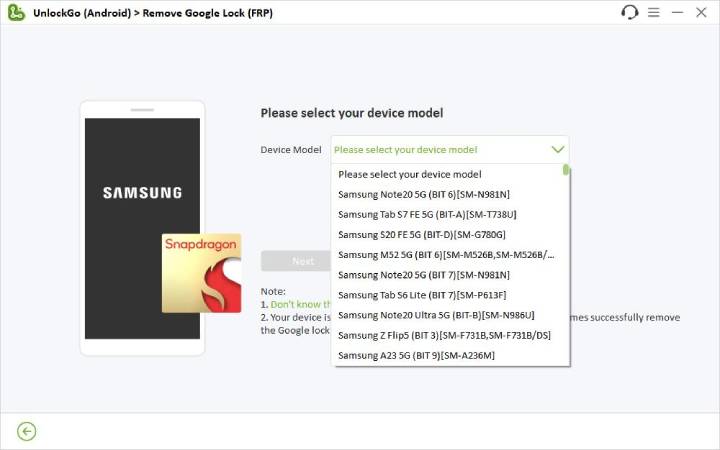Viewport: 720px width, 450px height.
Task: Click the grayed-out Next button
Action: (296, 261)
